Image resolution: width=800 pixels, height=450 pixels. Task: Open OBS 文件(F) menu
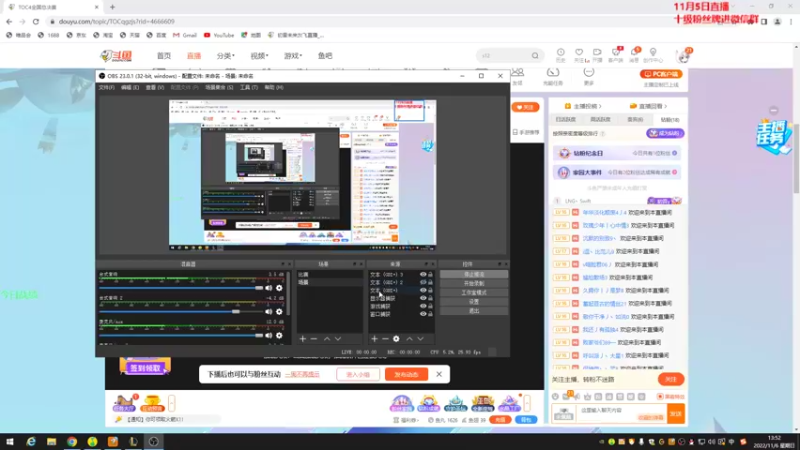tap(107, 88)
